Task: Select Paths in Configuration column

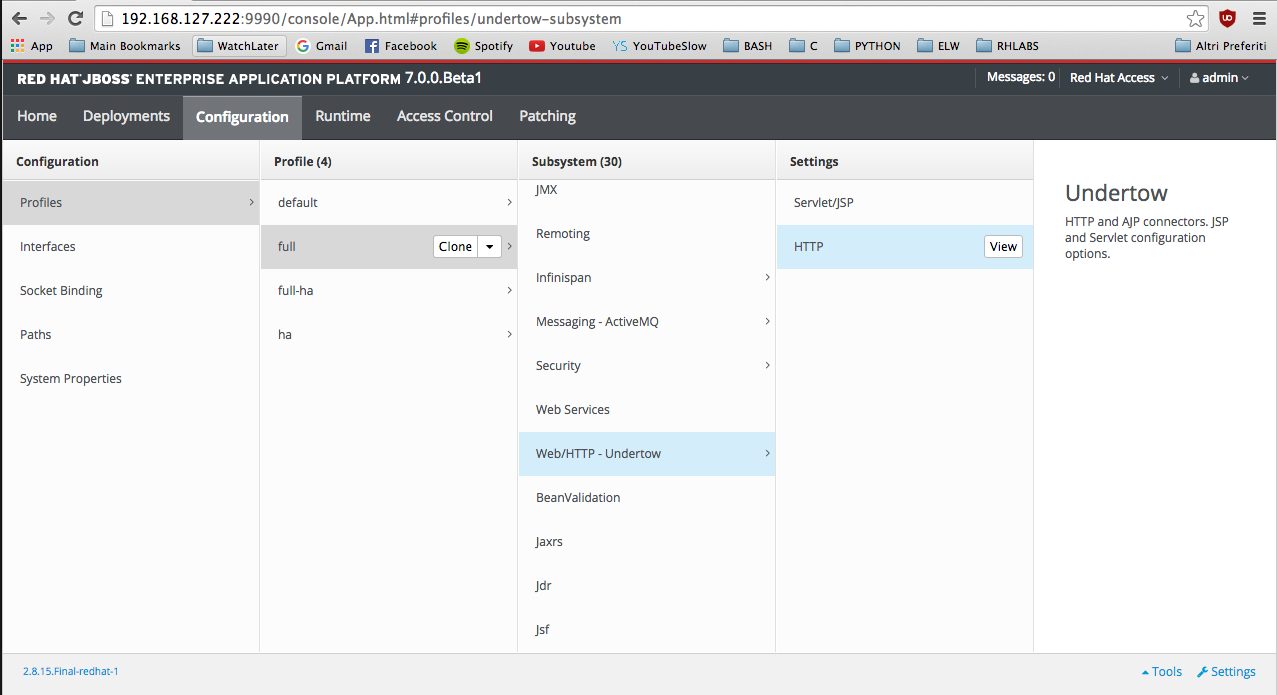Action: (130, 335)
